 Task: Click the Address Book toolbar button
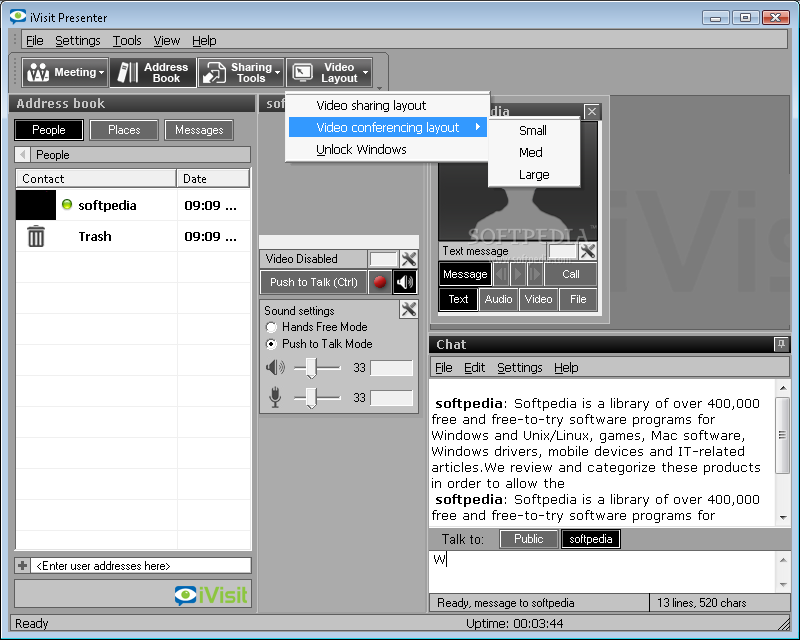pos(153,72)
